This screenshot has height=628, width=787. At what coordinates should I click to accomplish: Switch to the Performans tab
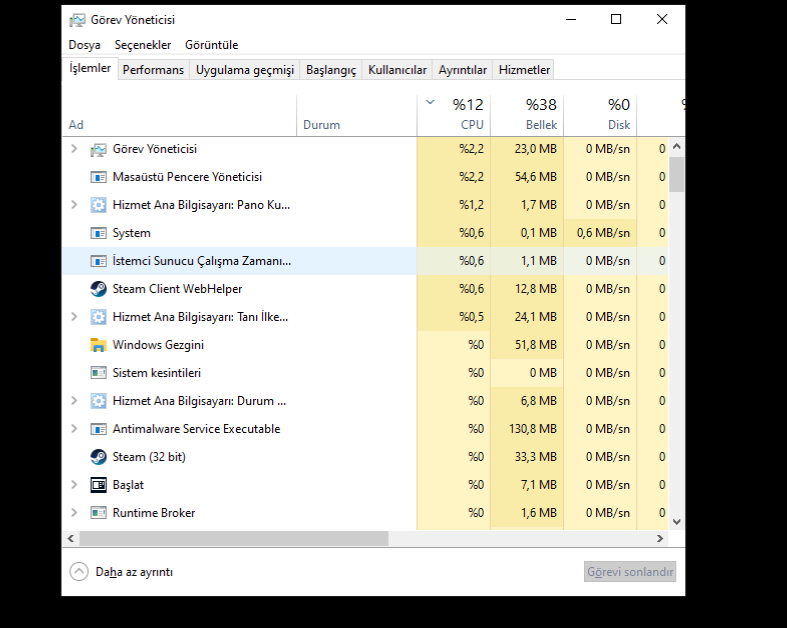153,70
